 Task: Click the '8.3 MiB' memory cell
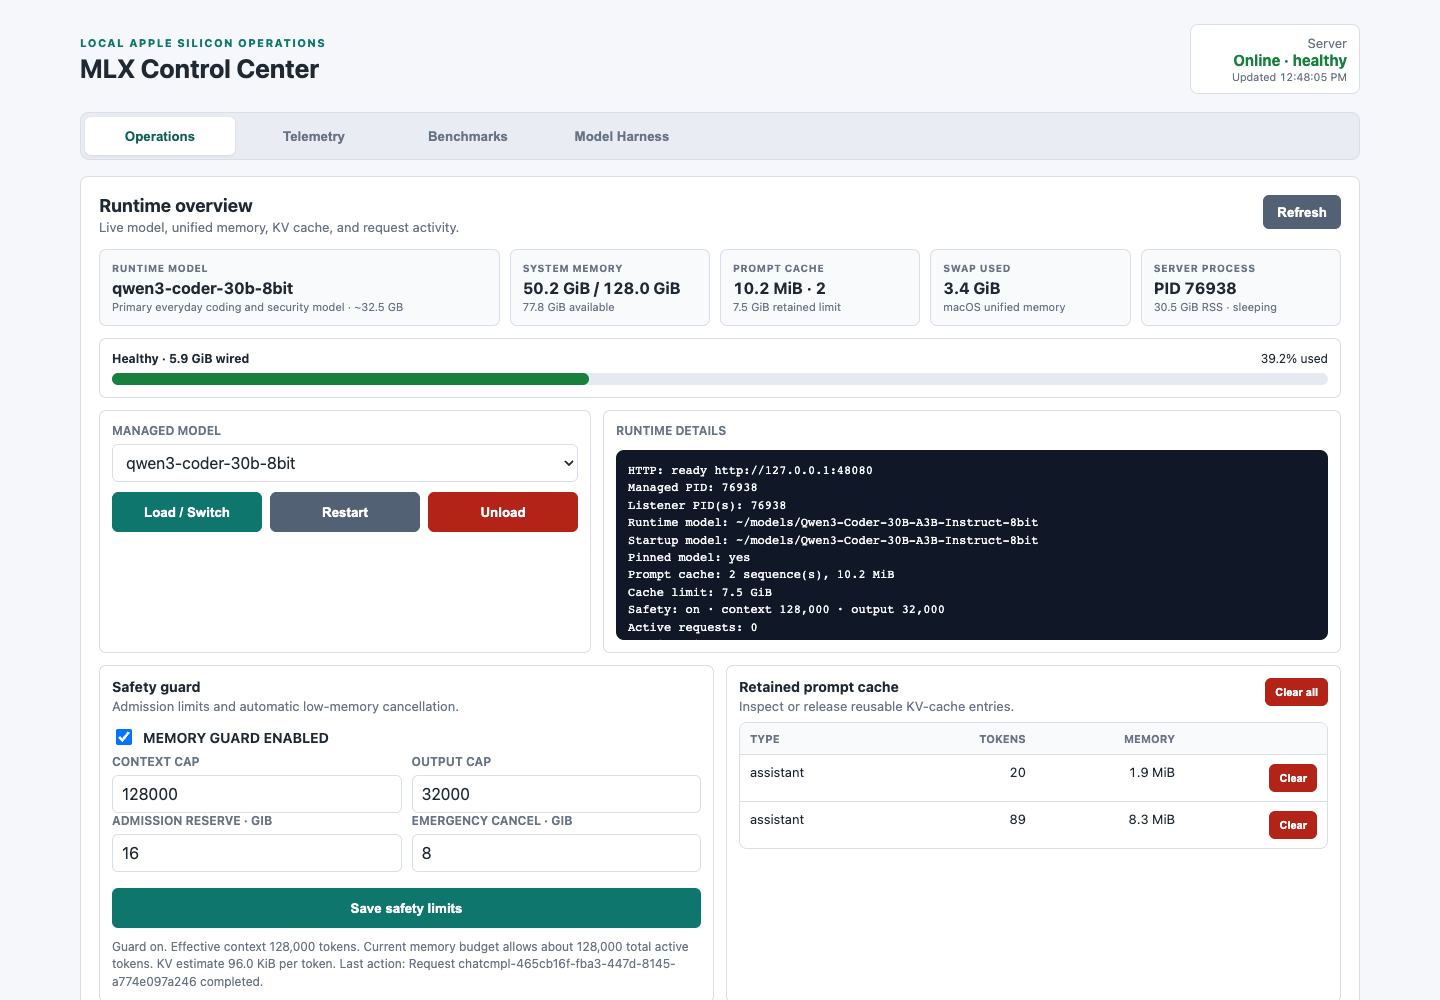[1152, 819]
